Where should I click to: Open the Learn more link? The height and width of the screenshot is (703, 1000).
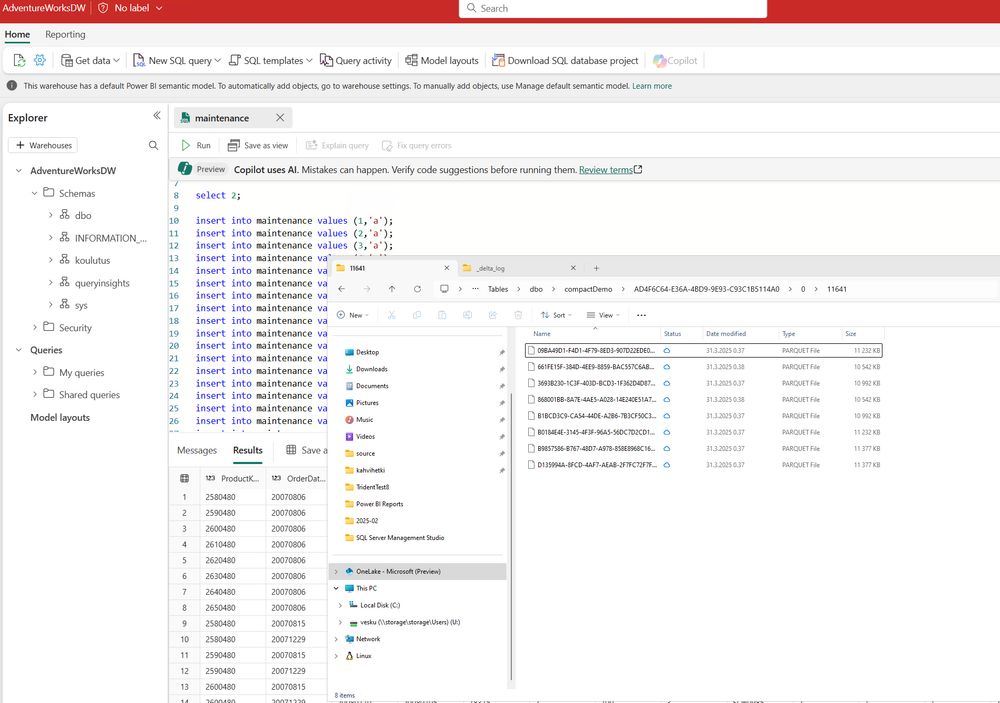(652, 85)
